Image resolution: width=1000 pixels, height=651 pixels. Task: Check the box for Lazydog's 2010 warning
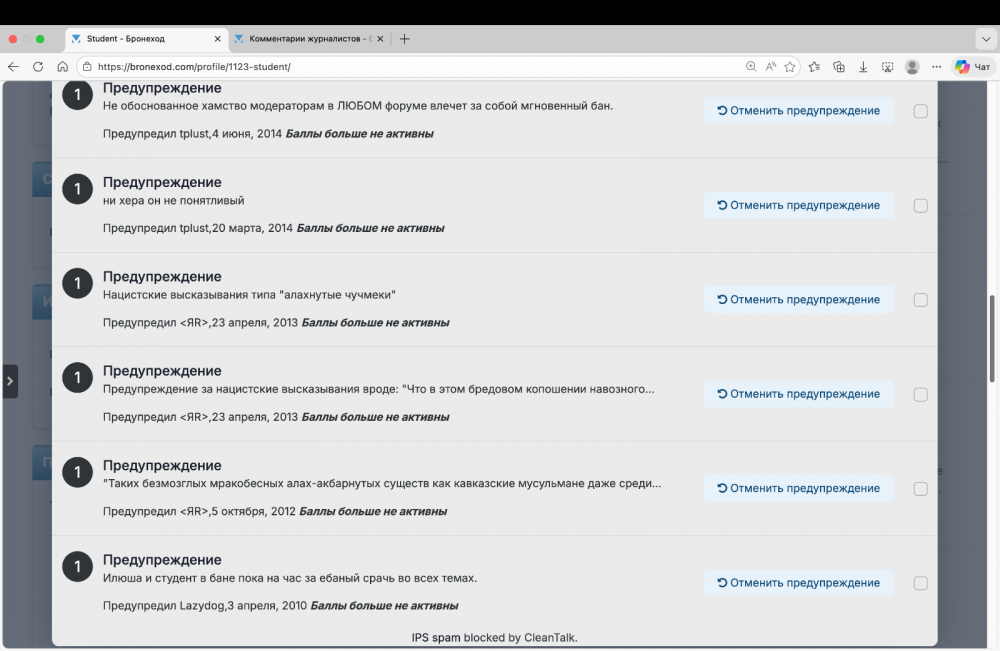920,583
